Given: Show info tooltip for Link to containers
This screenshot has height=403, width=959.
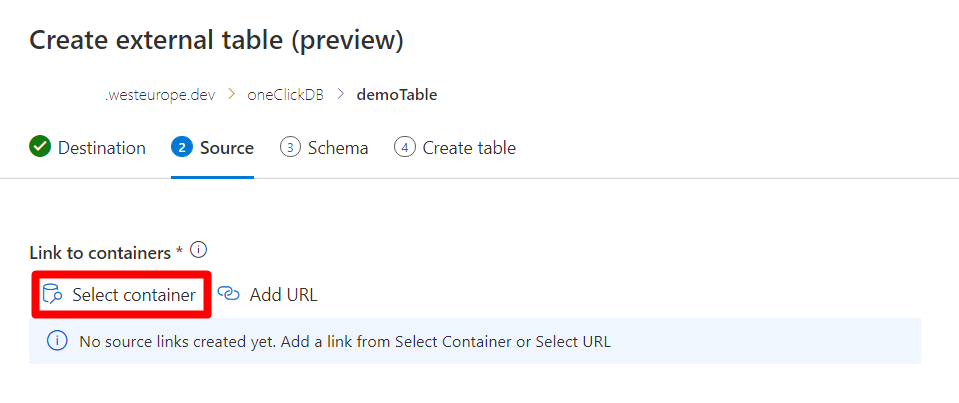Looking at the screenshot, I should pyautogui.click(x=198, y=250).
